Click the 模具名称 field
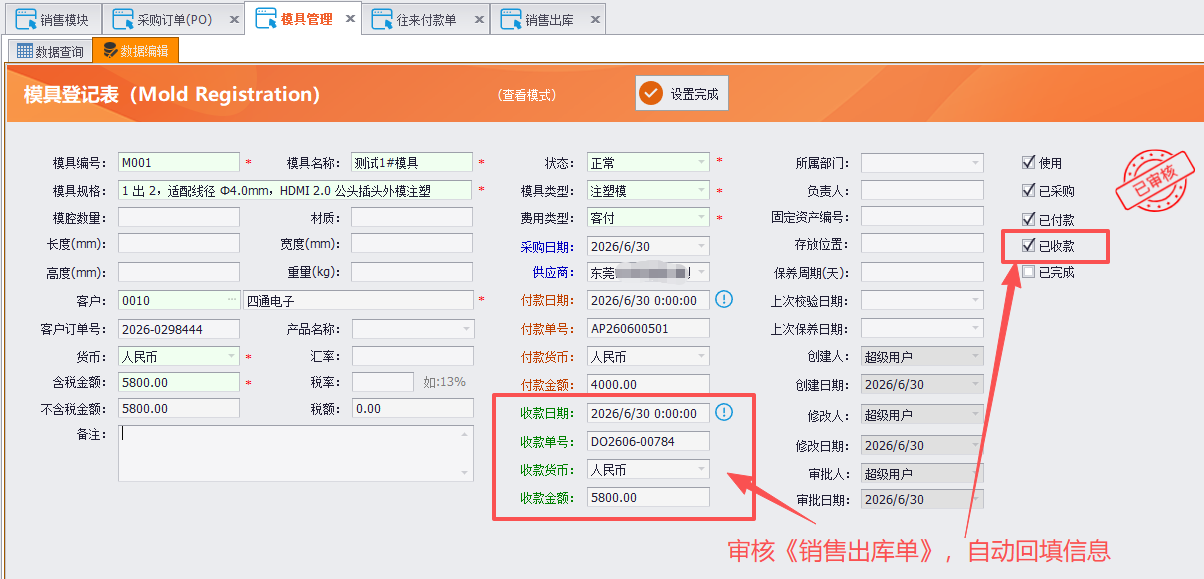Image resolution: width=1204 pixels, height=579 pixels. (x=412, y=162)
